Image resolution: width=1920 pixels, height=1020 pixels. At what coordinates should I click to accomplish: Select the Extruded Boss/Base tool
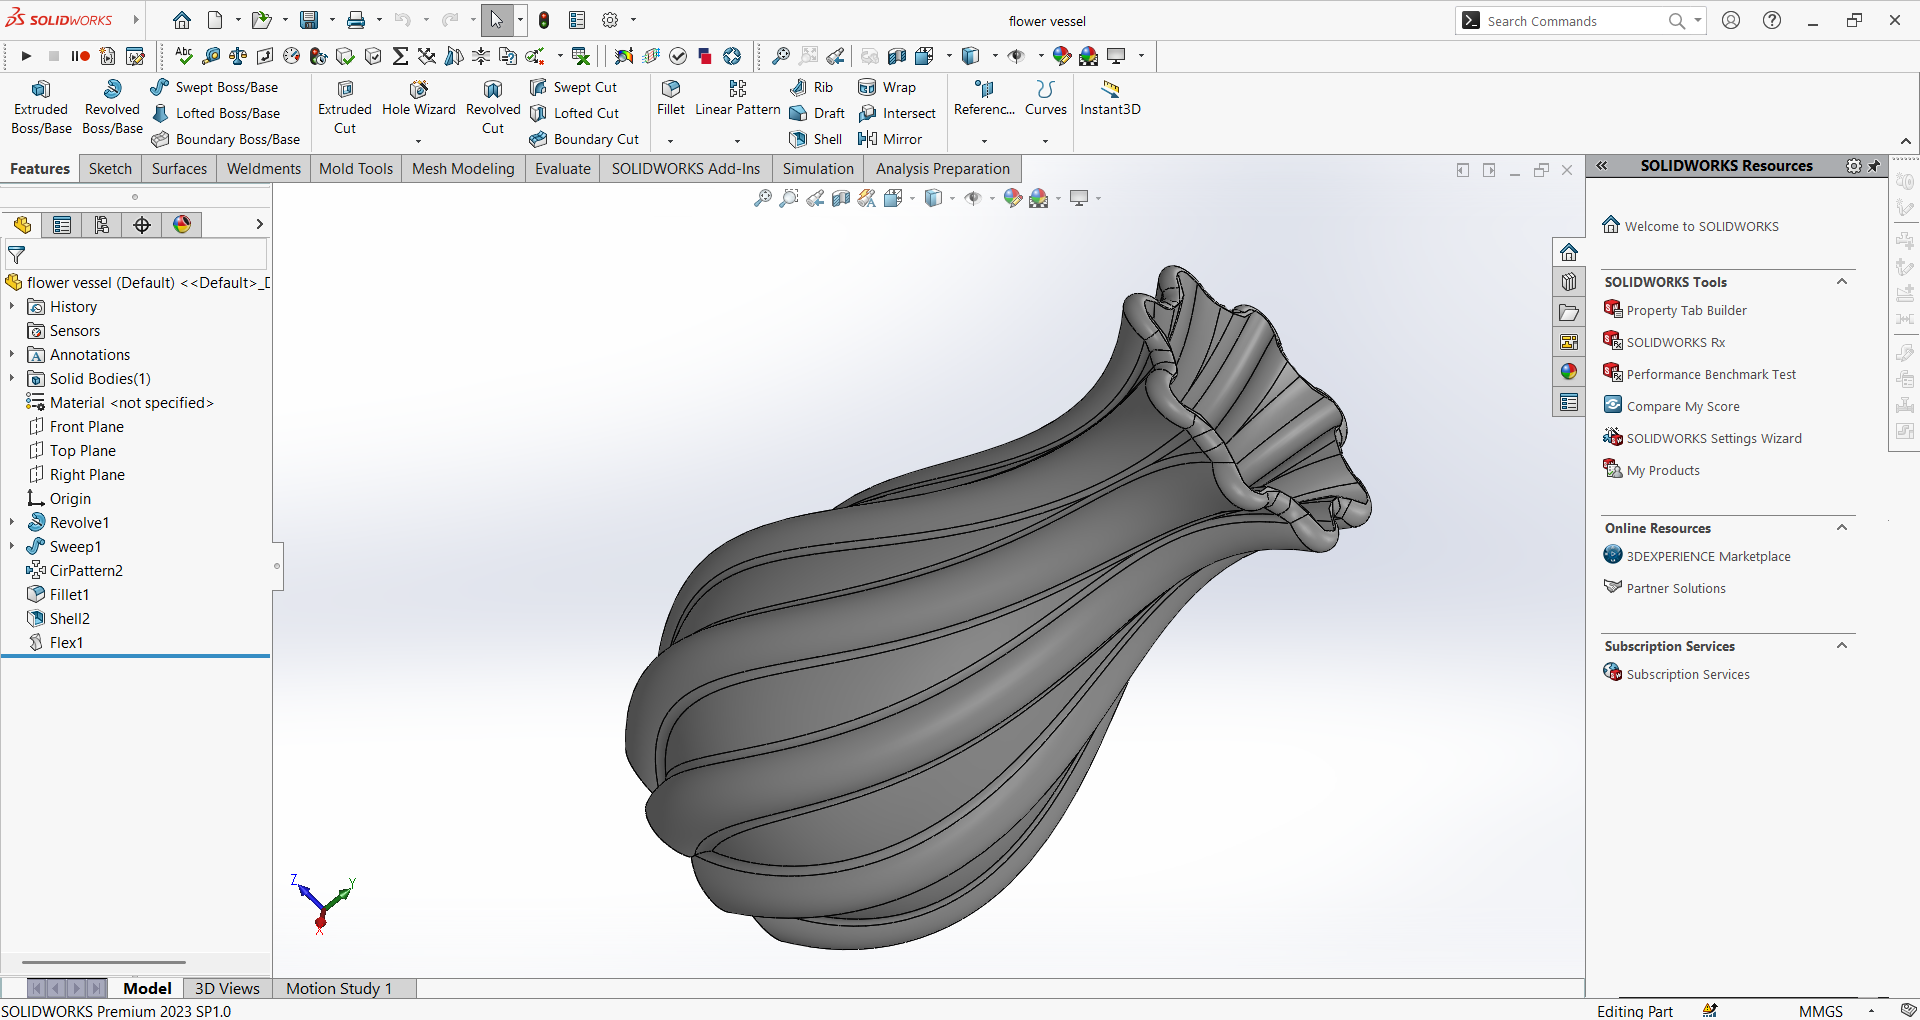point(41,107)
